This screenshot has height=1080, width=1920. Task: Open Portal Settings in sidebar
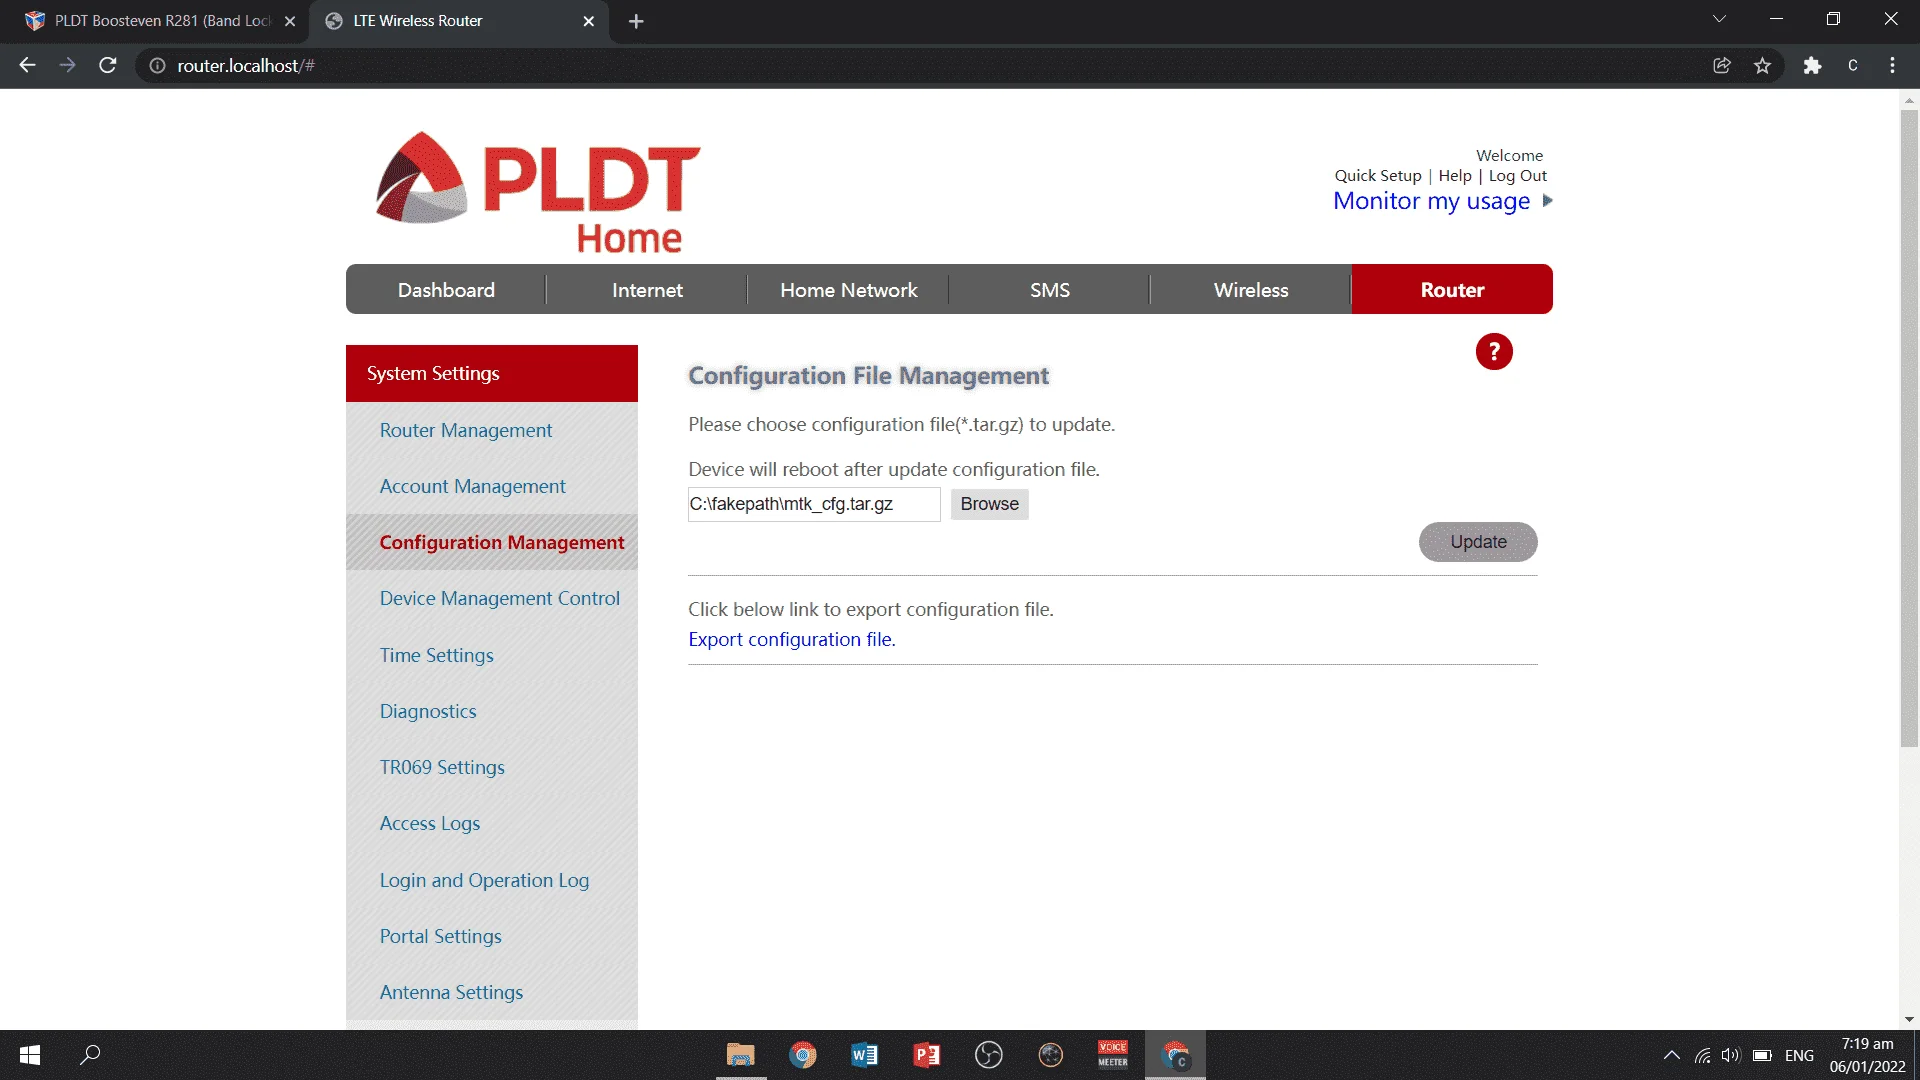pos(440,936)
